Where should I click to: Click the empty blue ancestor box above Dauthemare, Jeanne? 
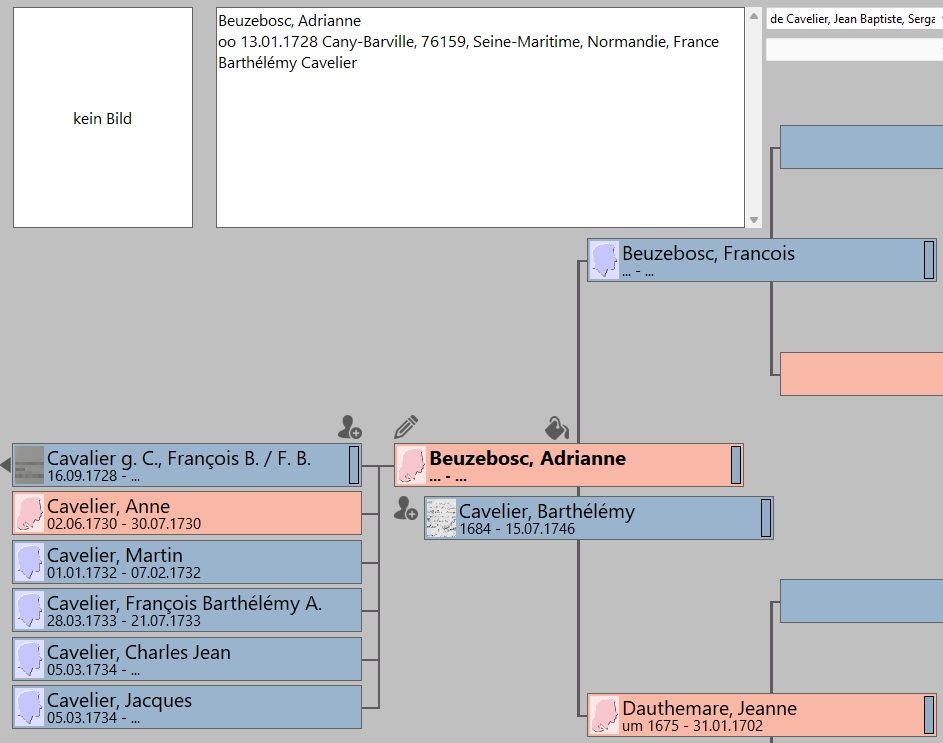click(x=861, y=601)
